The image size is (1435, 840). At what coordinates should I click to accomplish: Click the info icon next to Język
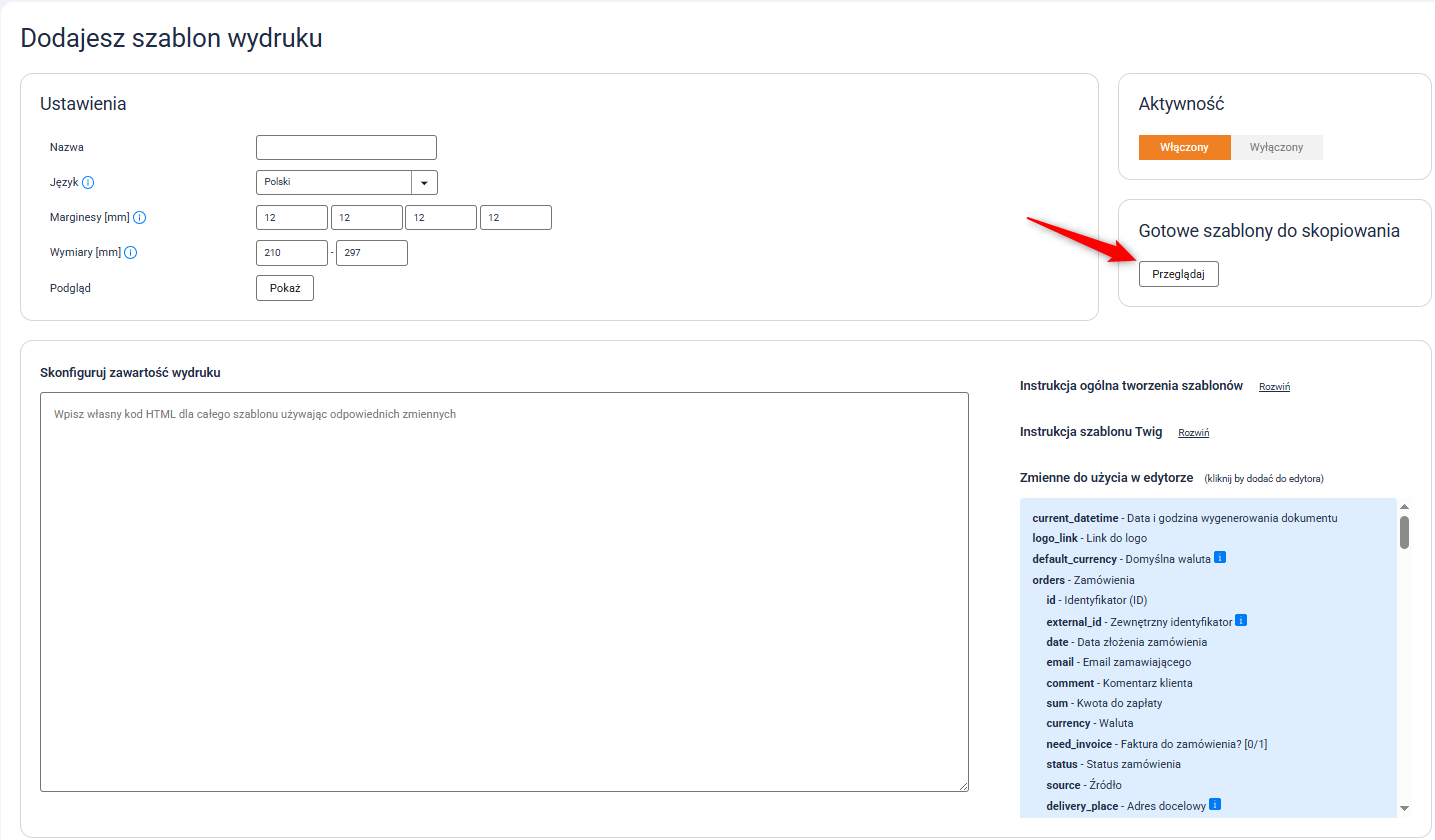click(88, 183)
